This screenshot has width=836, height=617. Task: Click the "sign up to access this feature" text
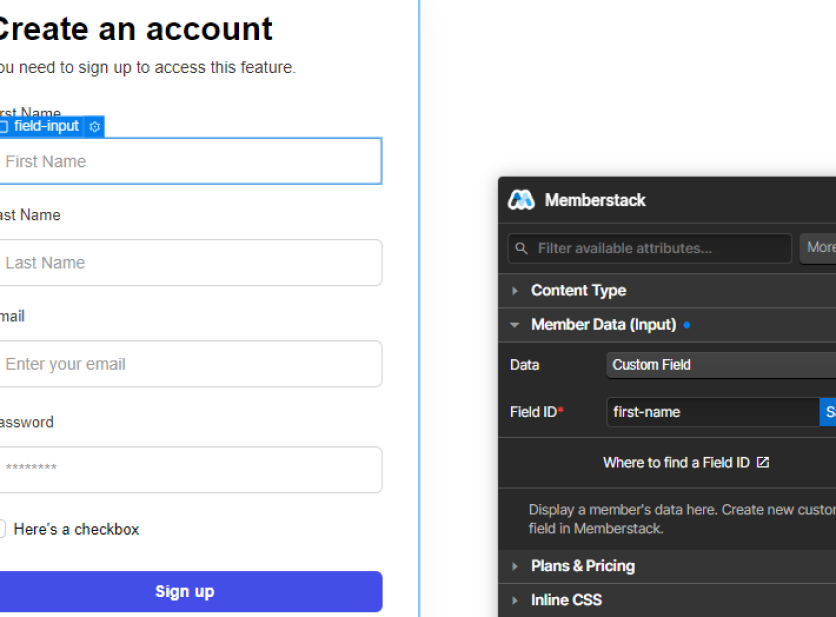[186, 68]
